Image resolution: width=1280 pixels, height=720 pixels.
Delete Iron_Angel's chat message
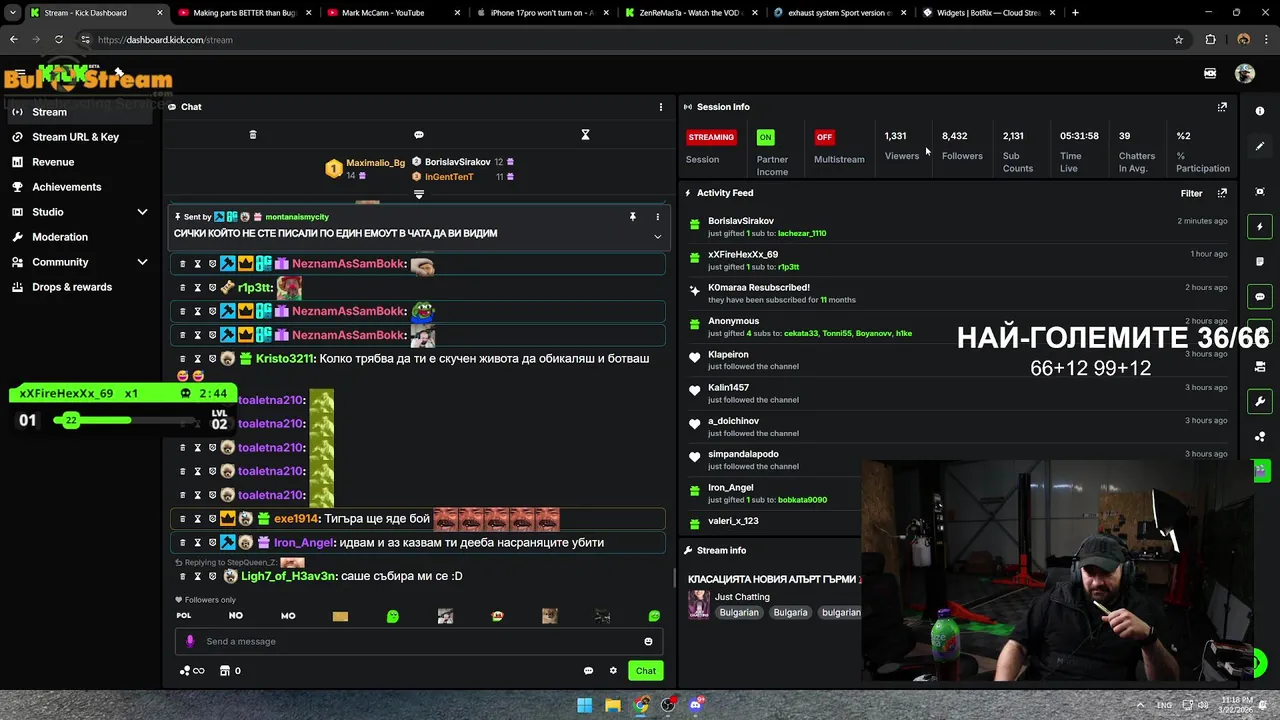[182, 543]
